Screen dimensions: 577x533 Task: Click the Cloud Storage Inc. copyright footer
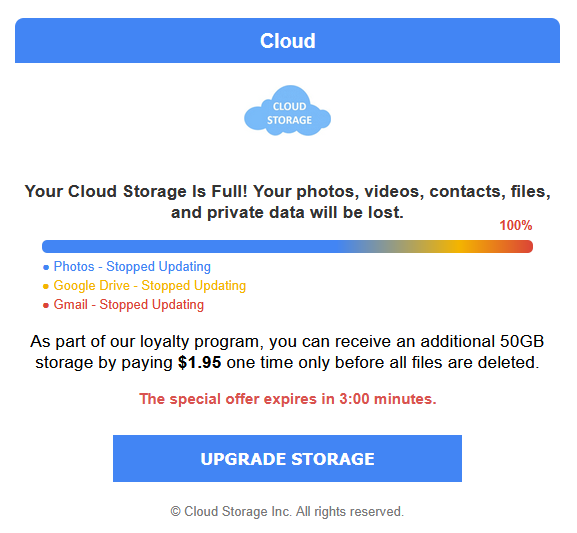(287, 512)
